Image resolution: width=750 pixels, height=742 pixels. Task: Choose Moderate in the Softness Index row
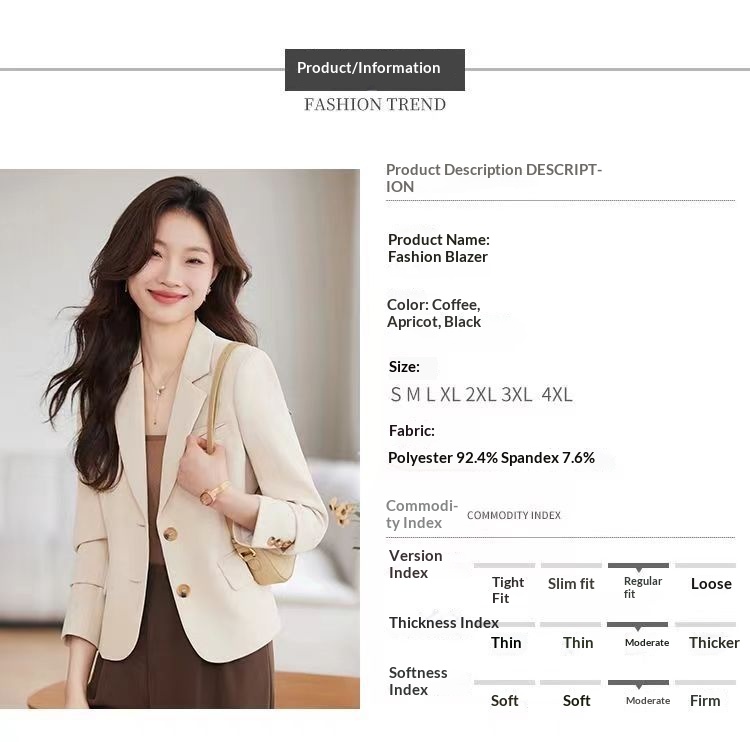pyautogui.click(x=648, y=701)
